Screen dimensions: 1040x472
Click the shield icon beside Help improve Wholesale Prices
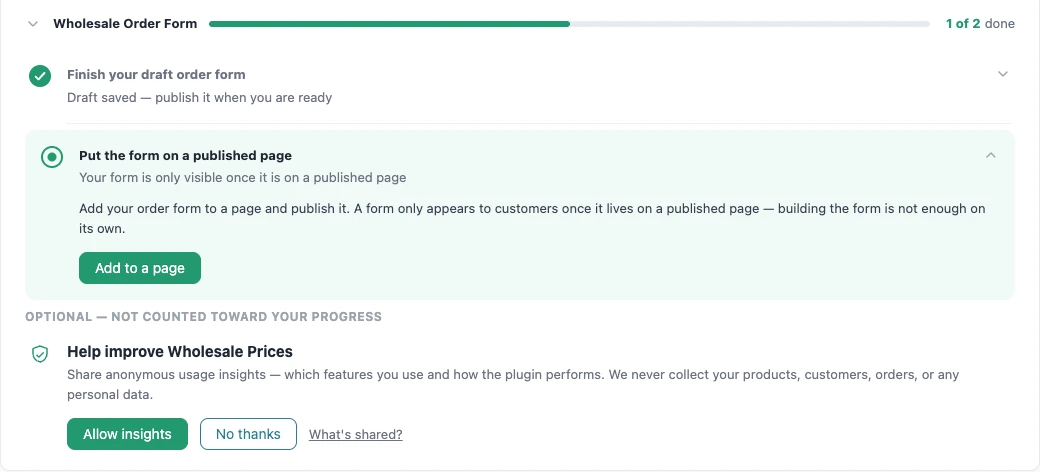pos(40,353)
